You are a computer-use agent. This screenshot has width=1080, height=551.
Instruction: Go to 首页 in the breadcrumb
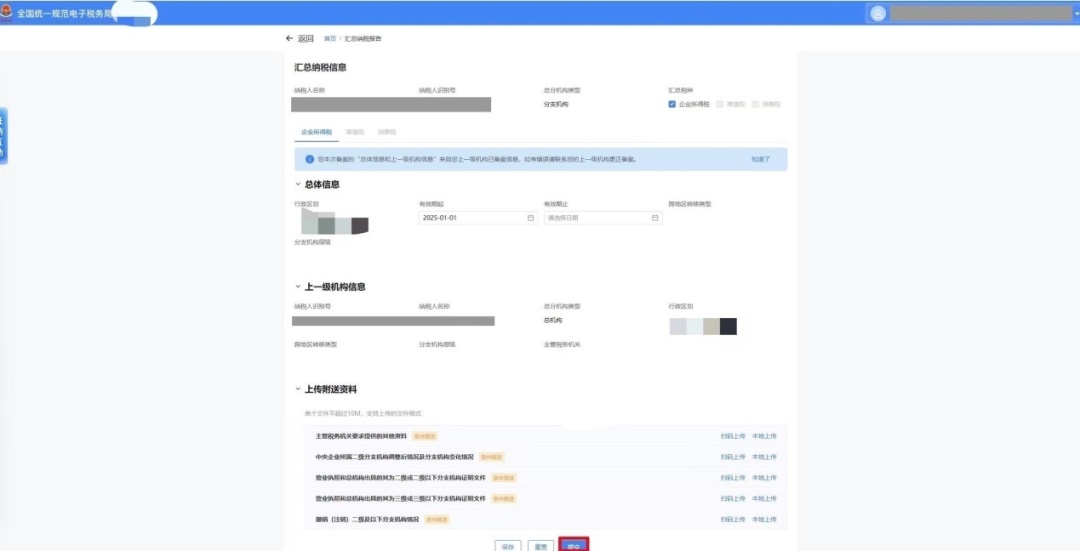[330, 39]
